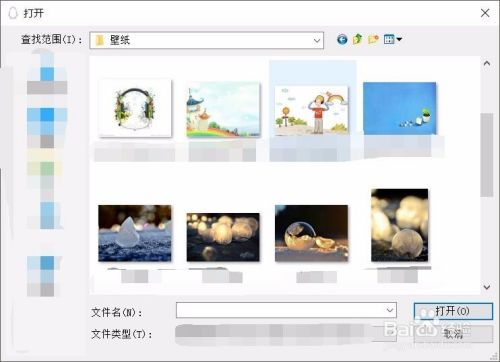Viewport: 500px width, 362px height.
Task: Select the cracked frozen bubble thumbnail
Action: point(311,233)
